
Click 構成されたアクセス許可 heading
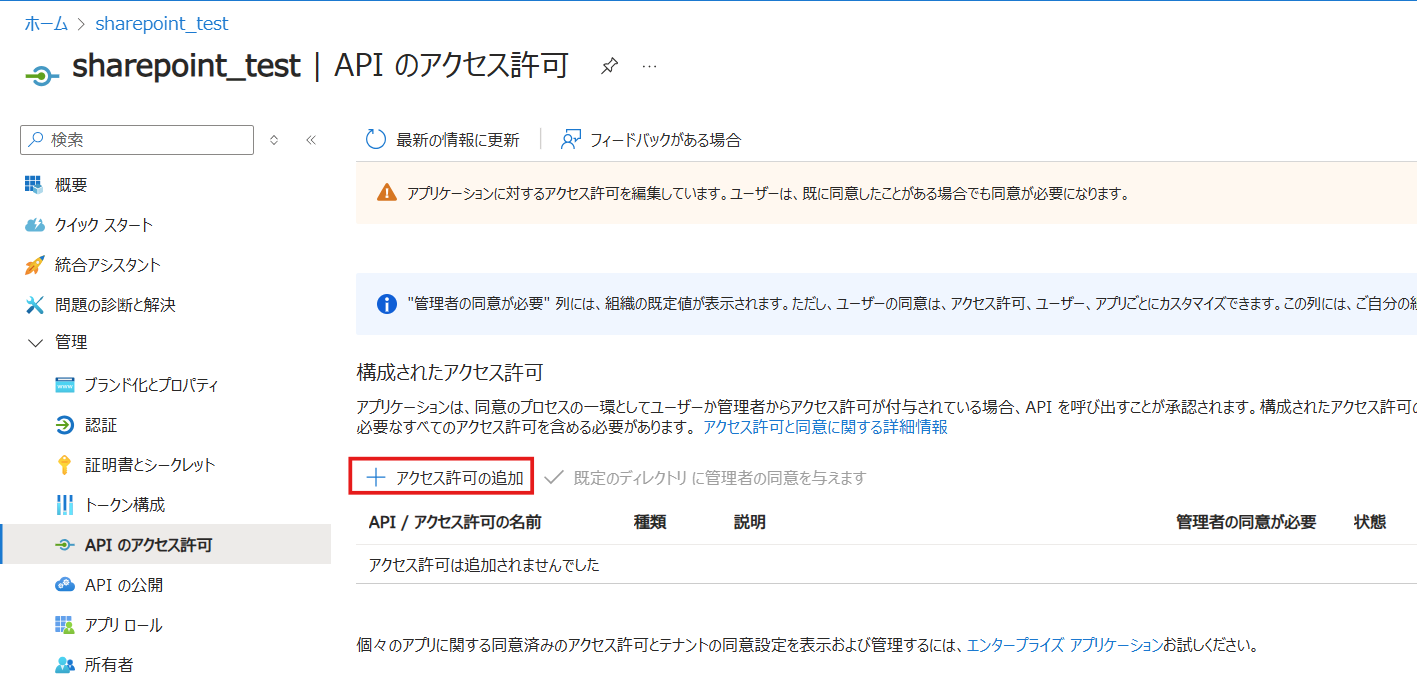point(450,373)
